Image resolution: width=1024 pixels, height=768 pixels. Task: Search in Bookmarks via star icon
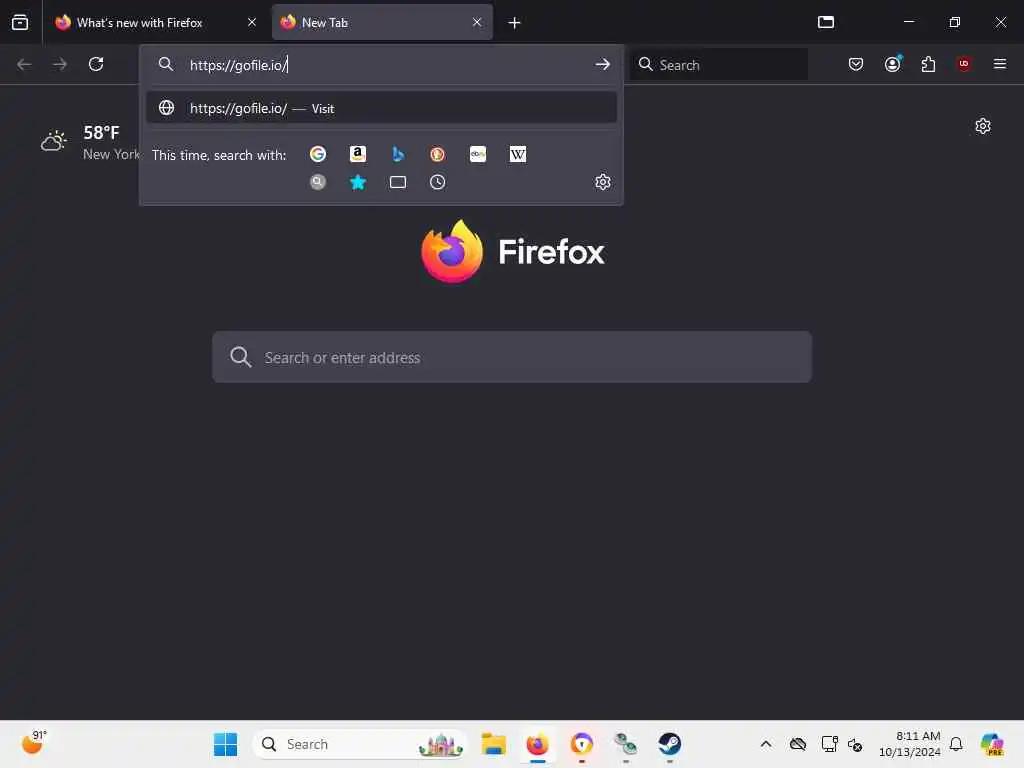358,182
